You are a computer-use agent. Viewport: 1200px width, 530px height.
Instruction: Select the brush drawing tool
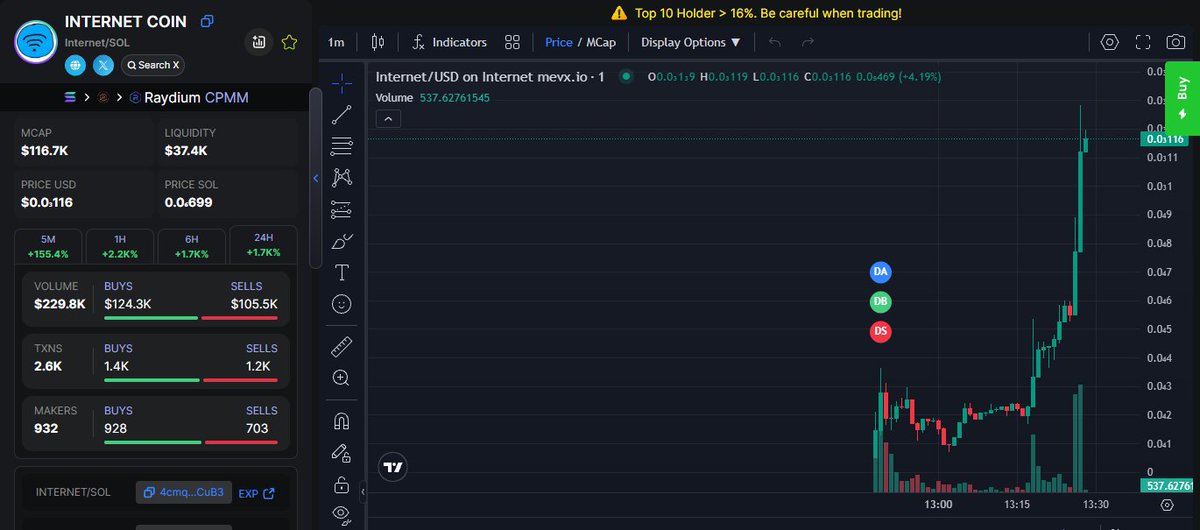341,241
